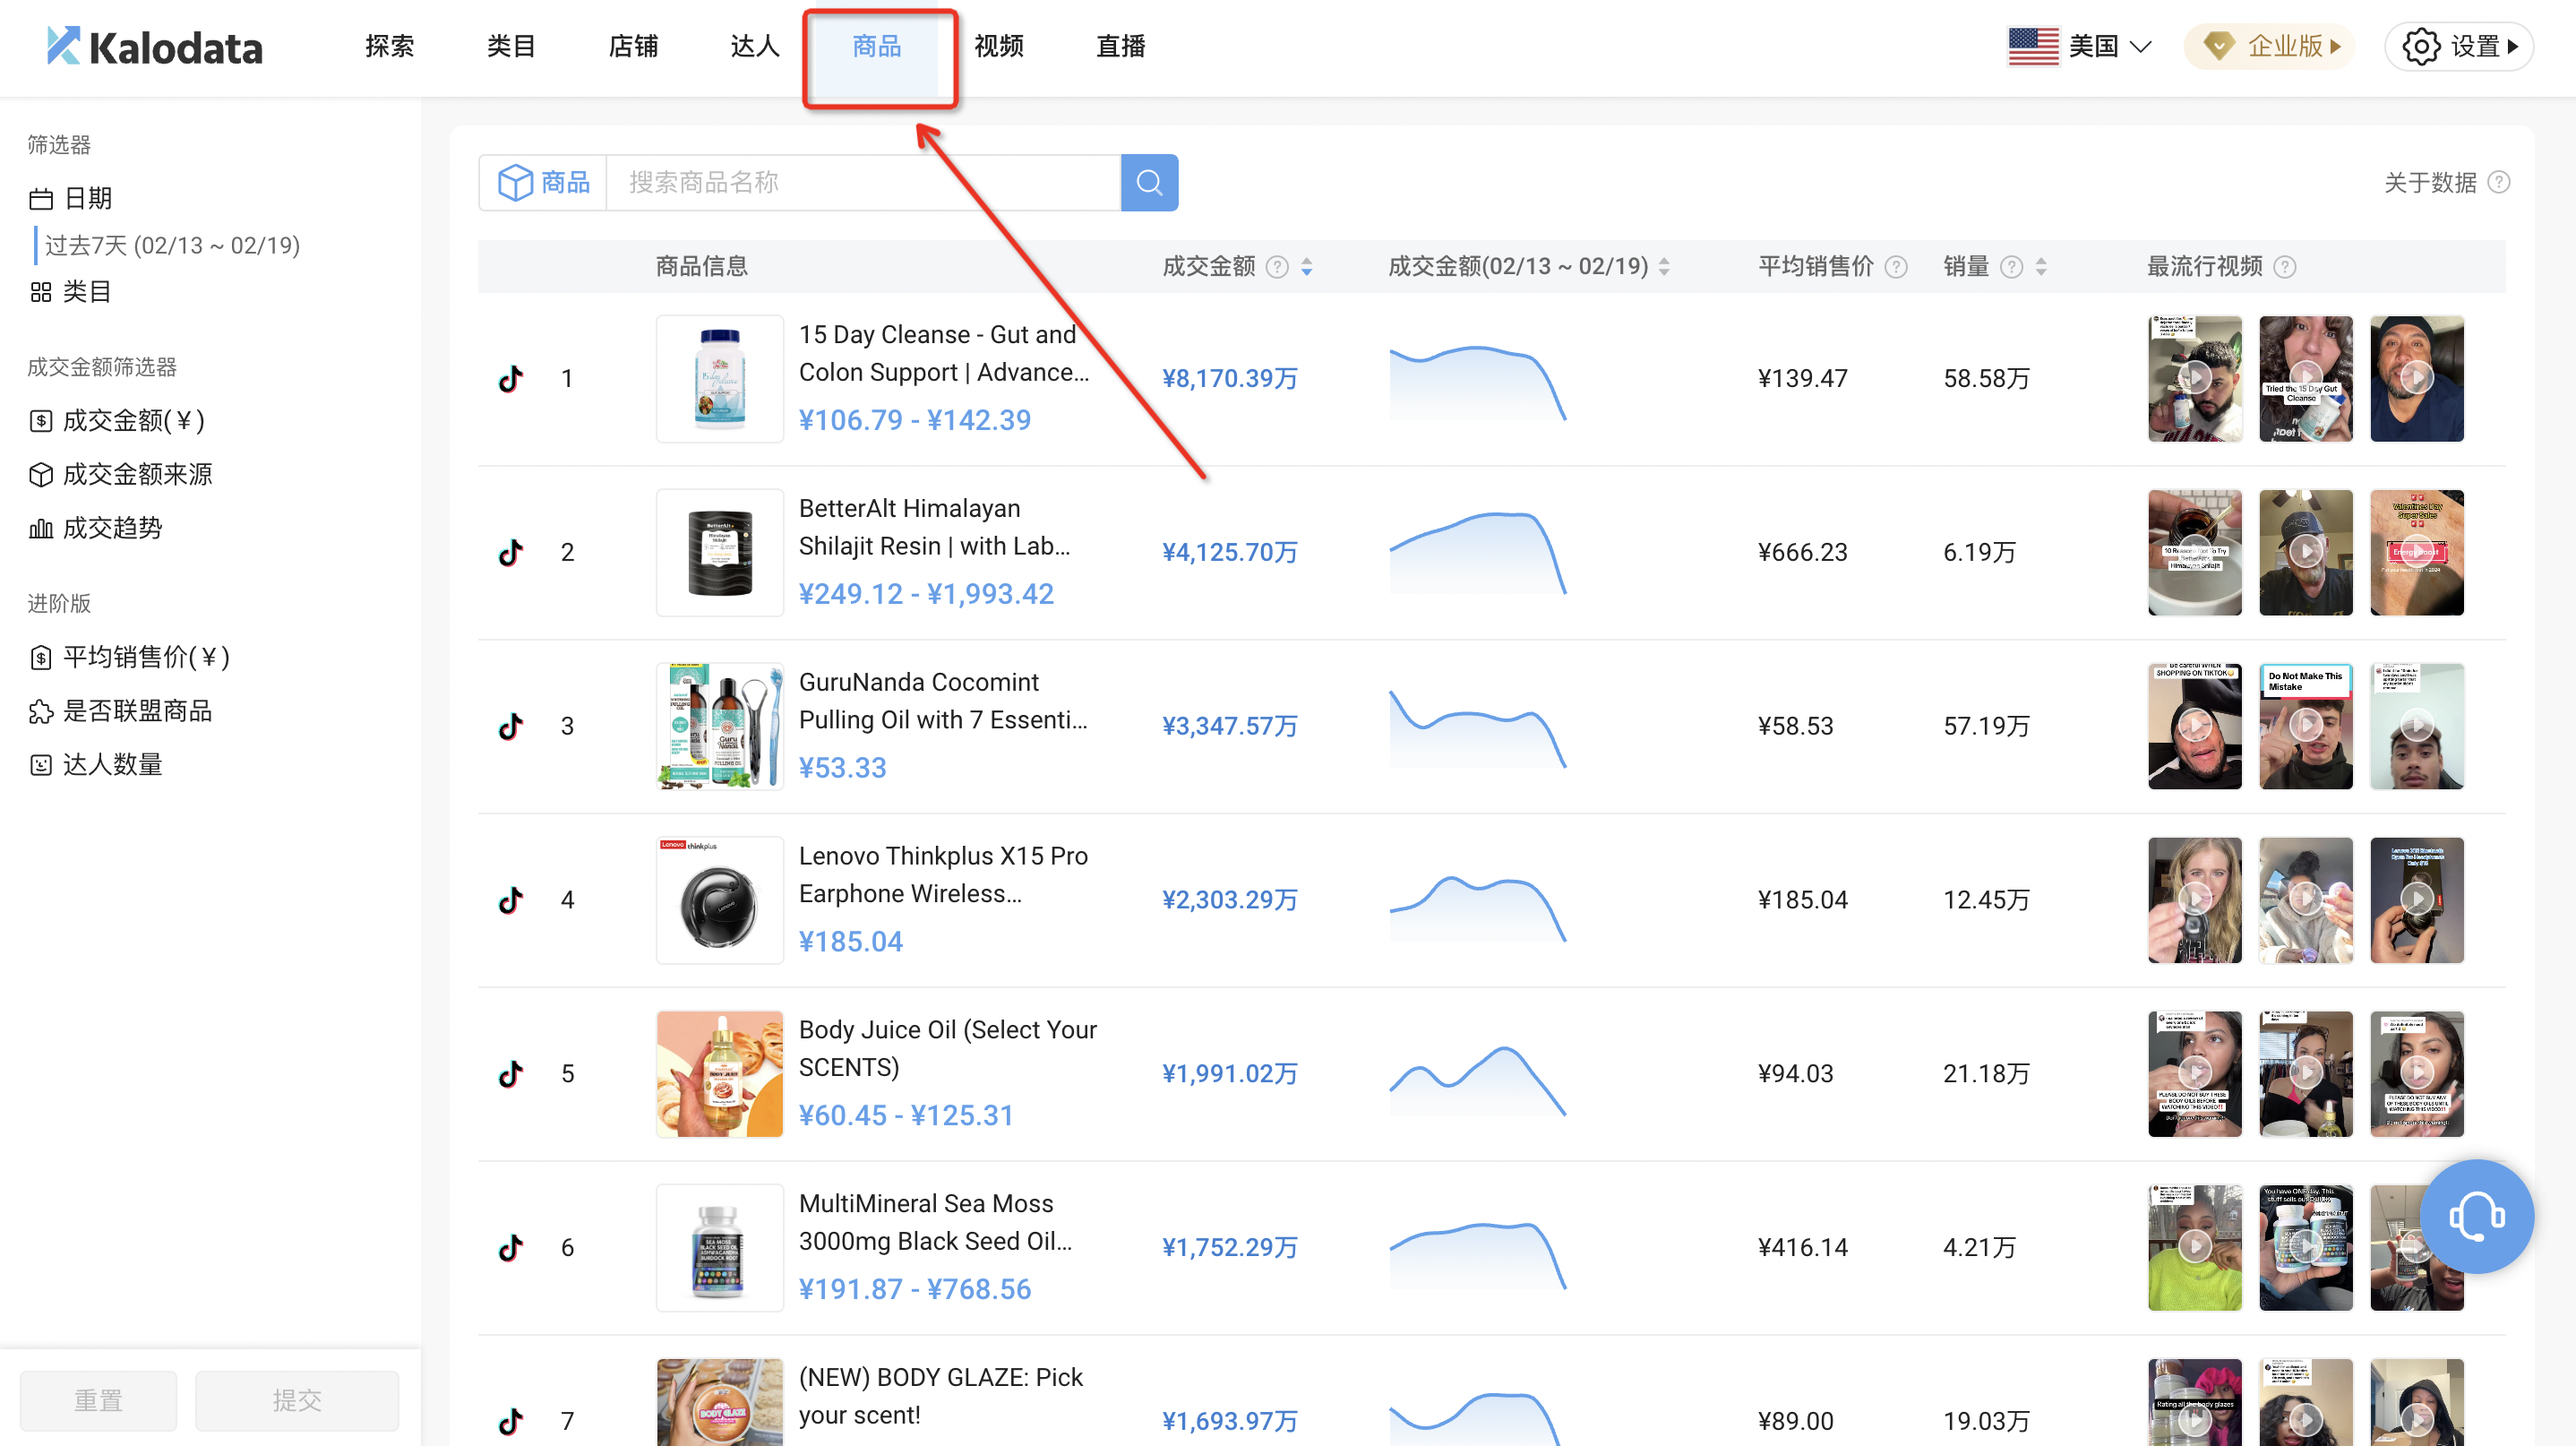Open the 探索 nav tab
Screen dimensions: 2576x1446
point(389,46)
